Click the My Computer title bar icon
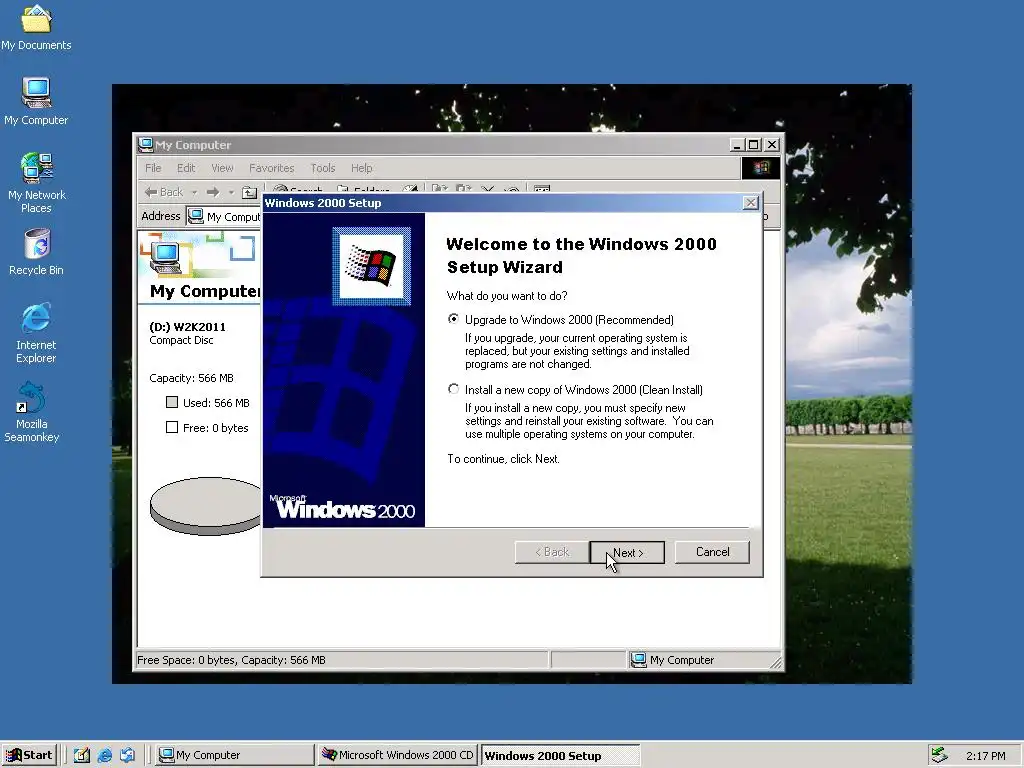The image size is (1024, 768). pos(146,144)
